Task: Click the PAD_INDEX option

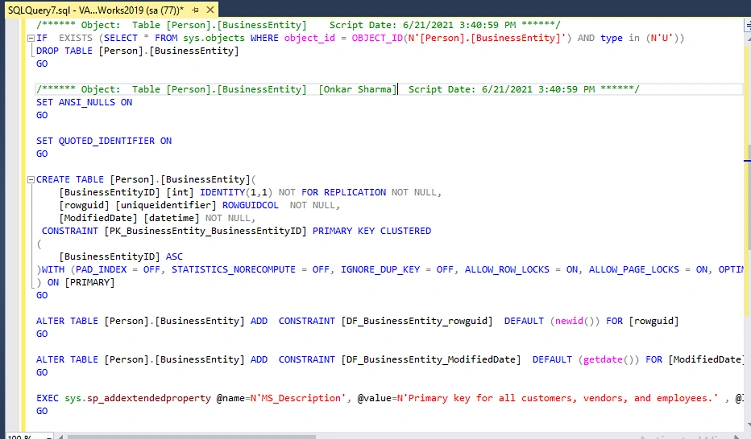Action: coord(101,270)
